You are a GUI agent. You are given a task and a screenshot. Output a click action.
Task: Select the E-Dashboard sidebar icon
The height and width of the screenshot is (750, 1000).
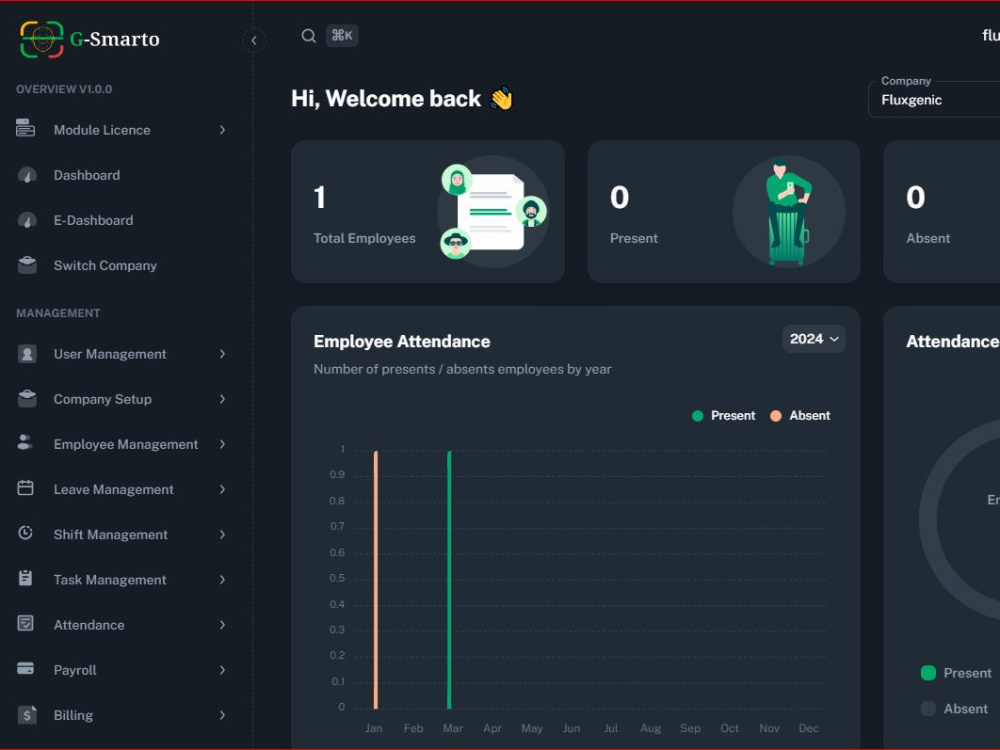pyautogui.click(x=27, y=220)
